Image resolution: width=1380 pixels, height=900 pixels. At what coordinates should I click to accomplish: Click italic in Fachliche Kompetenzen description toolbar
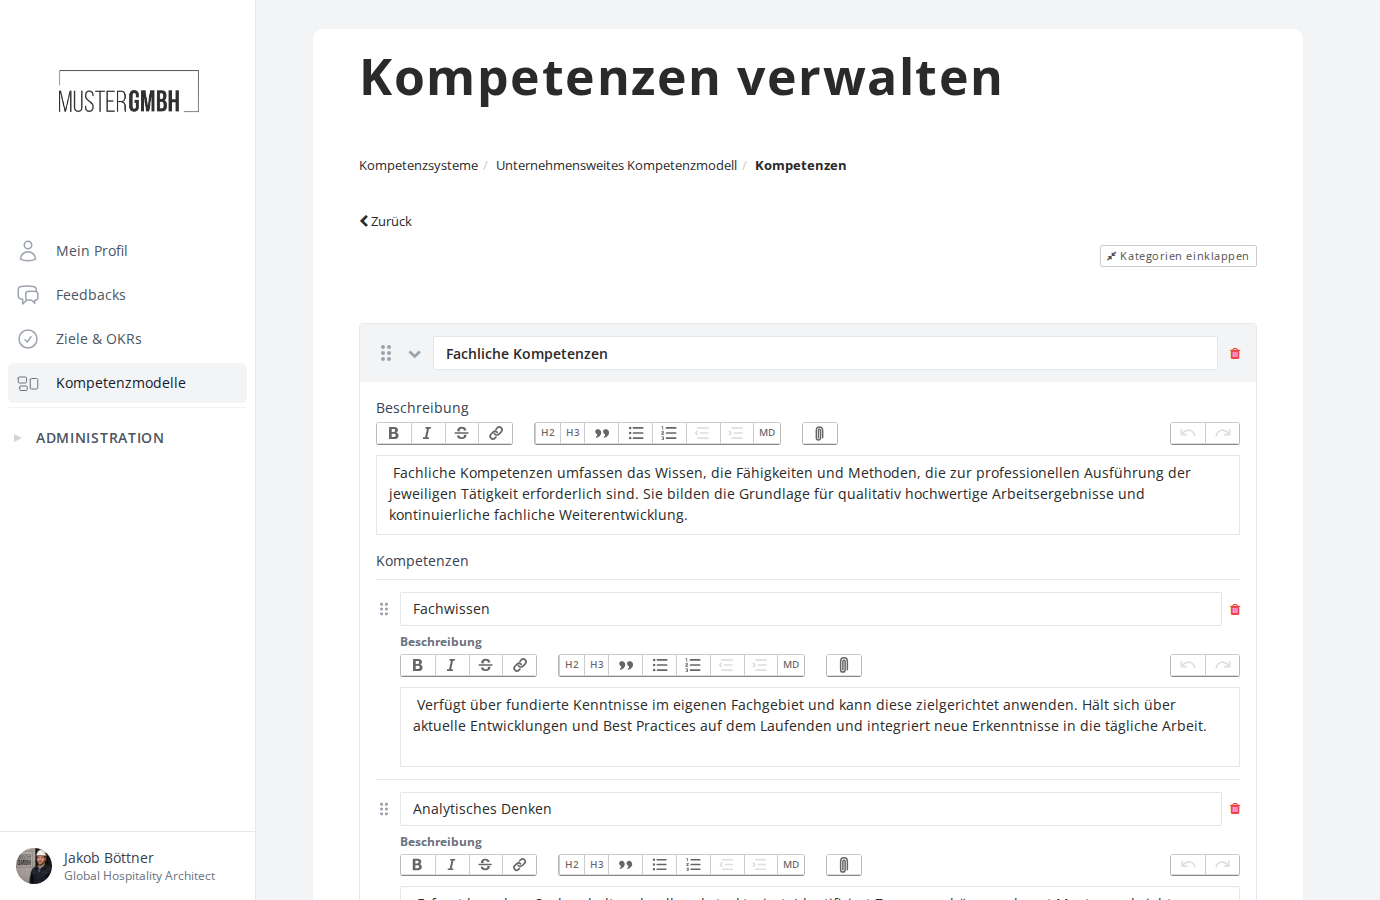coord(427,433)
